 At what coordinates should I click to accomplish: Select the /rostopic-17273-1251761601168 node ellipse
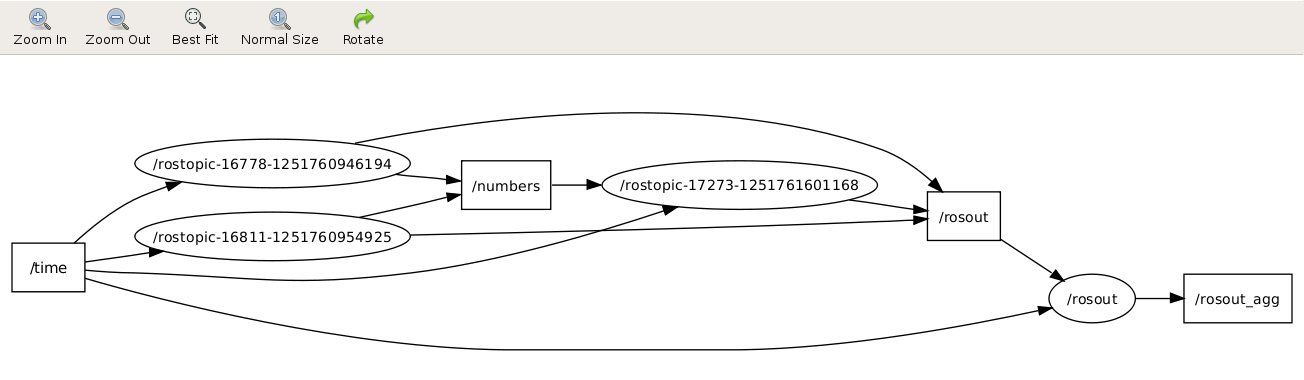pyautogui.click(x=739, y=185)
